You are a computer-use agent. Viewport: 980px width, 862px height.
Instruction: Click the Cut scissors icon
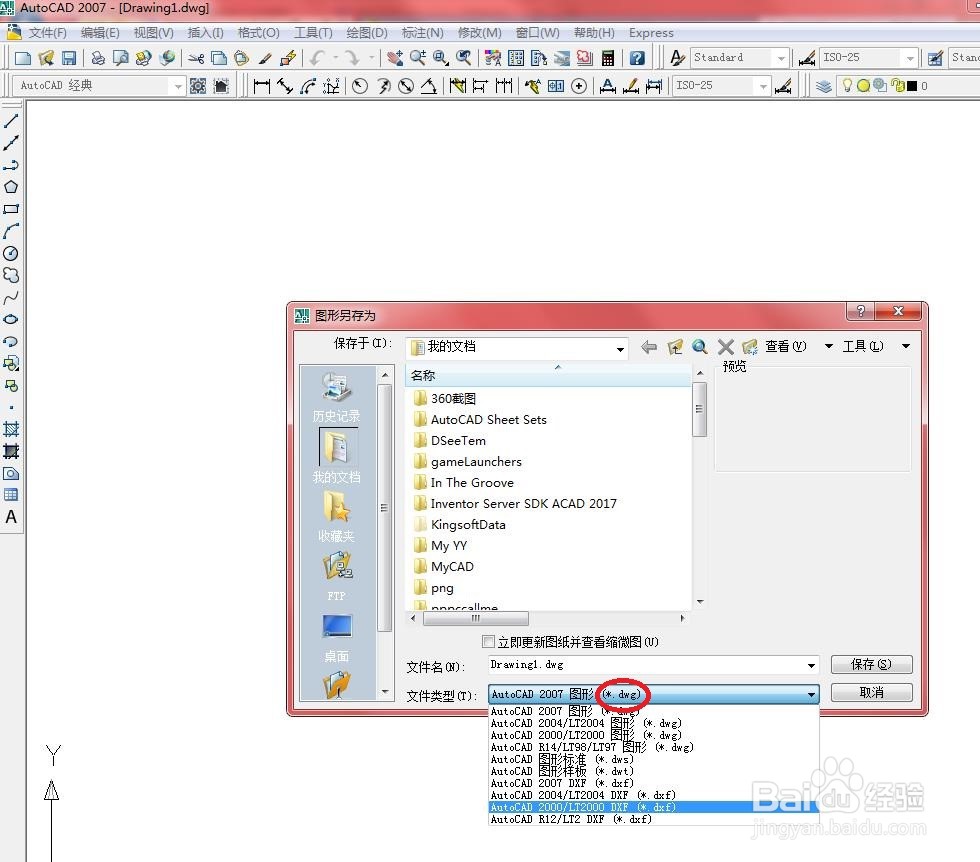click(196, 58)
